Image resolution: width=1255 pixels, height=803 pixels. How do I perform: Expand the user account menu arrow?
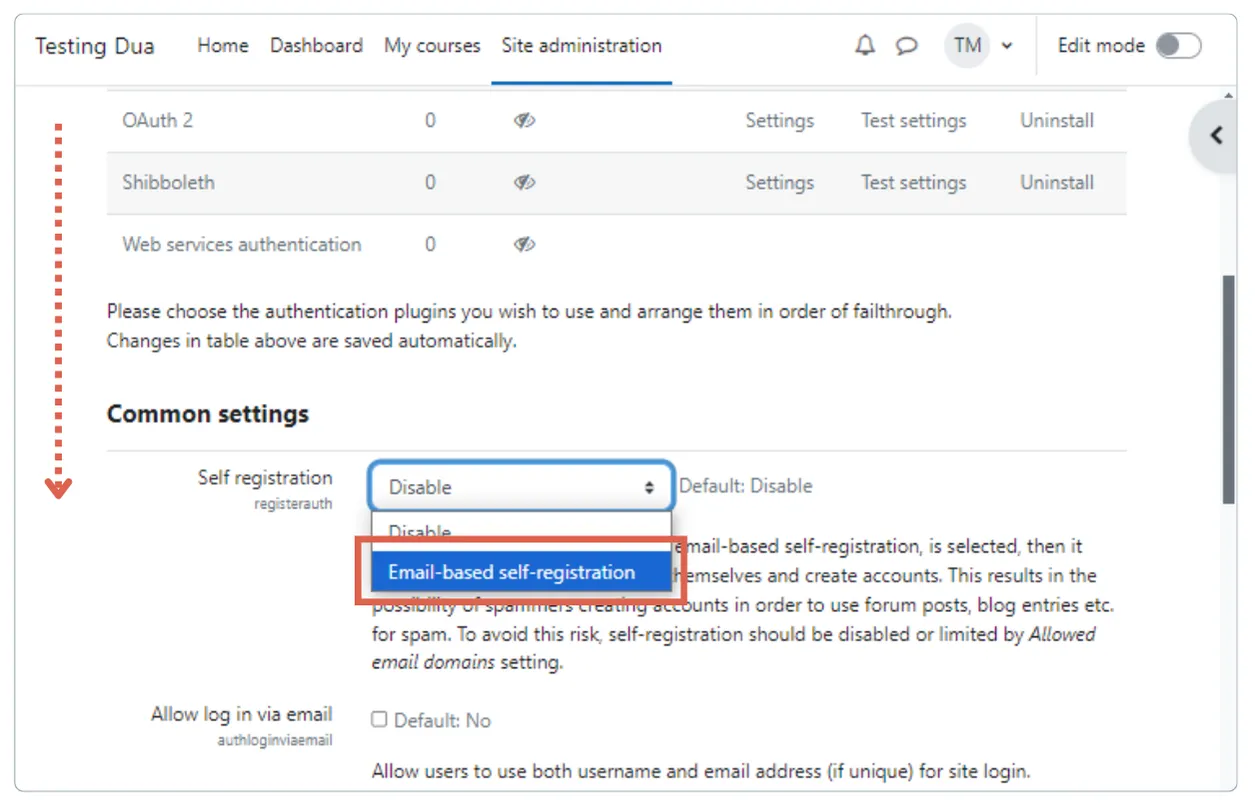[x=1007, y=46]
